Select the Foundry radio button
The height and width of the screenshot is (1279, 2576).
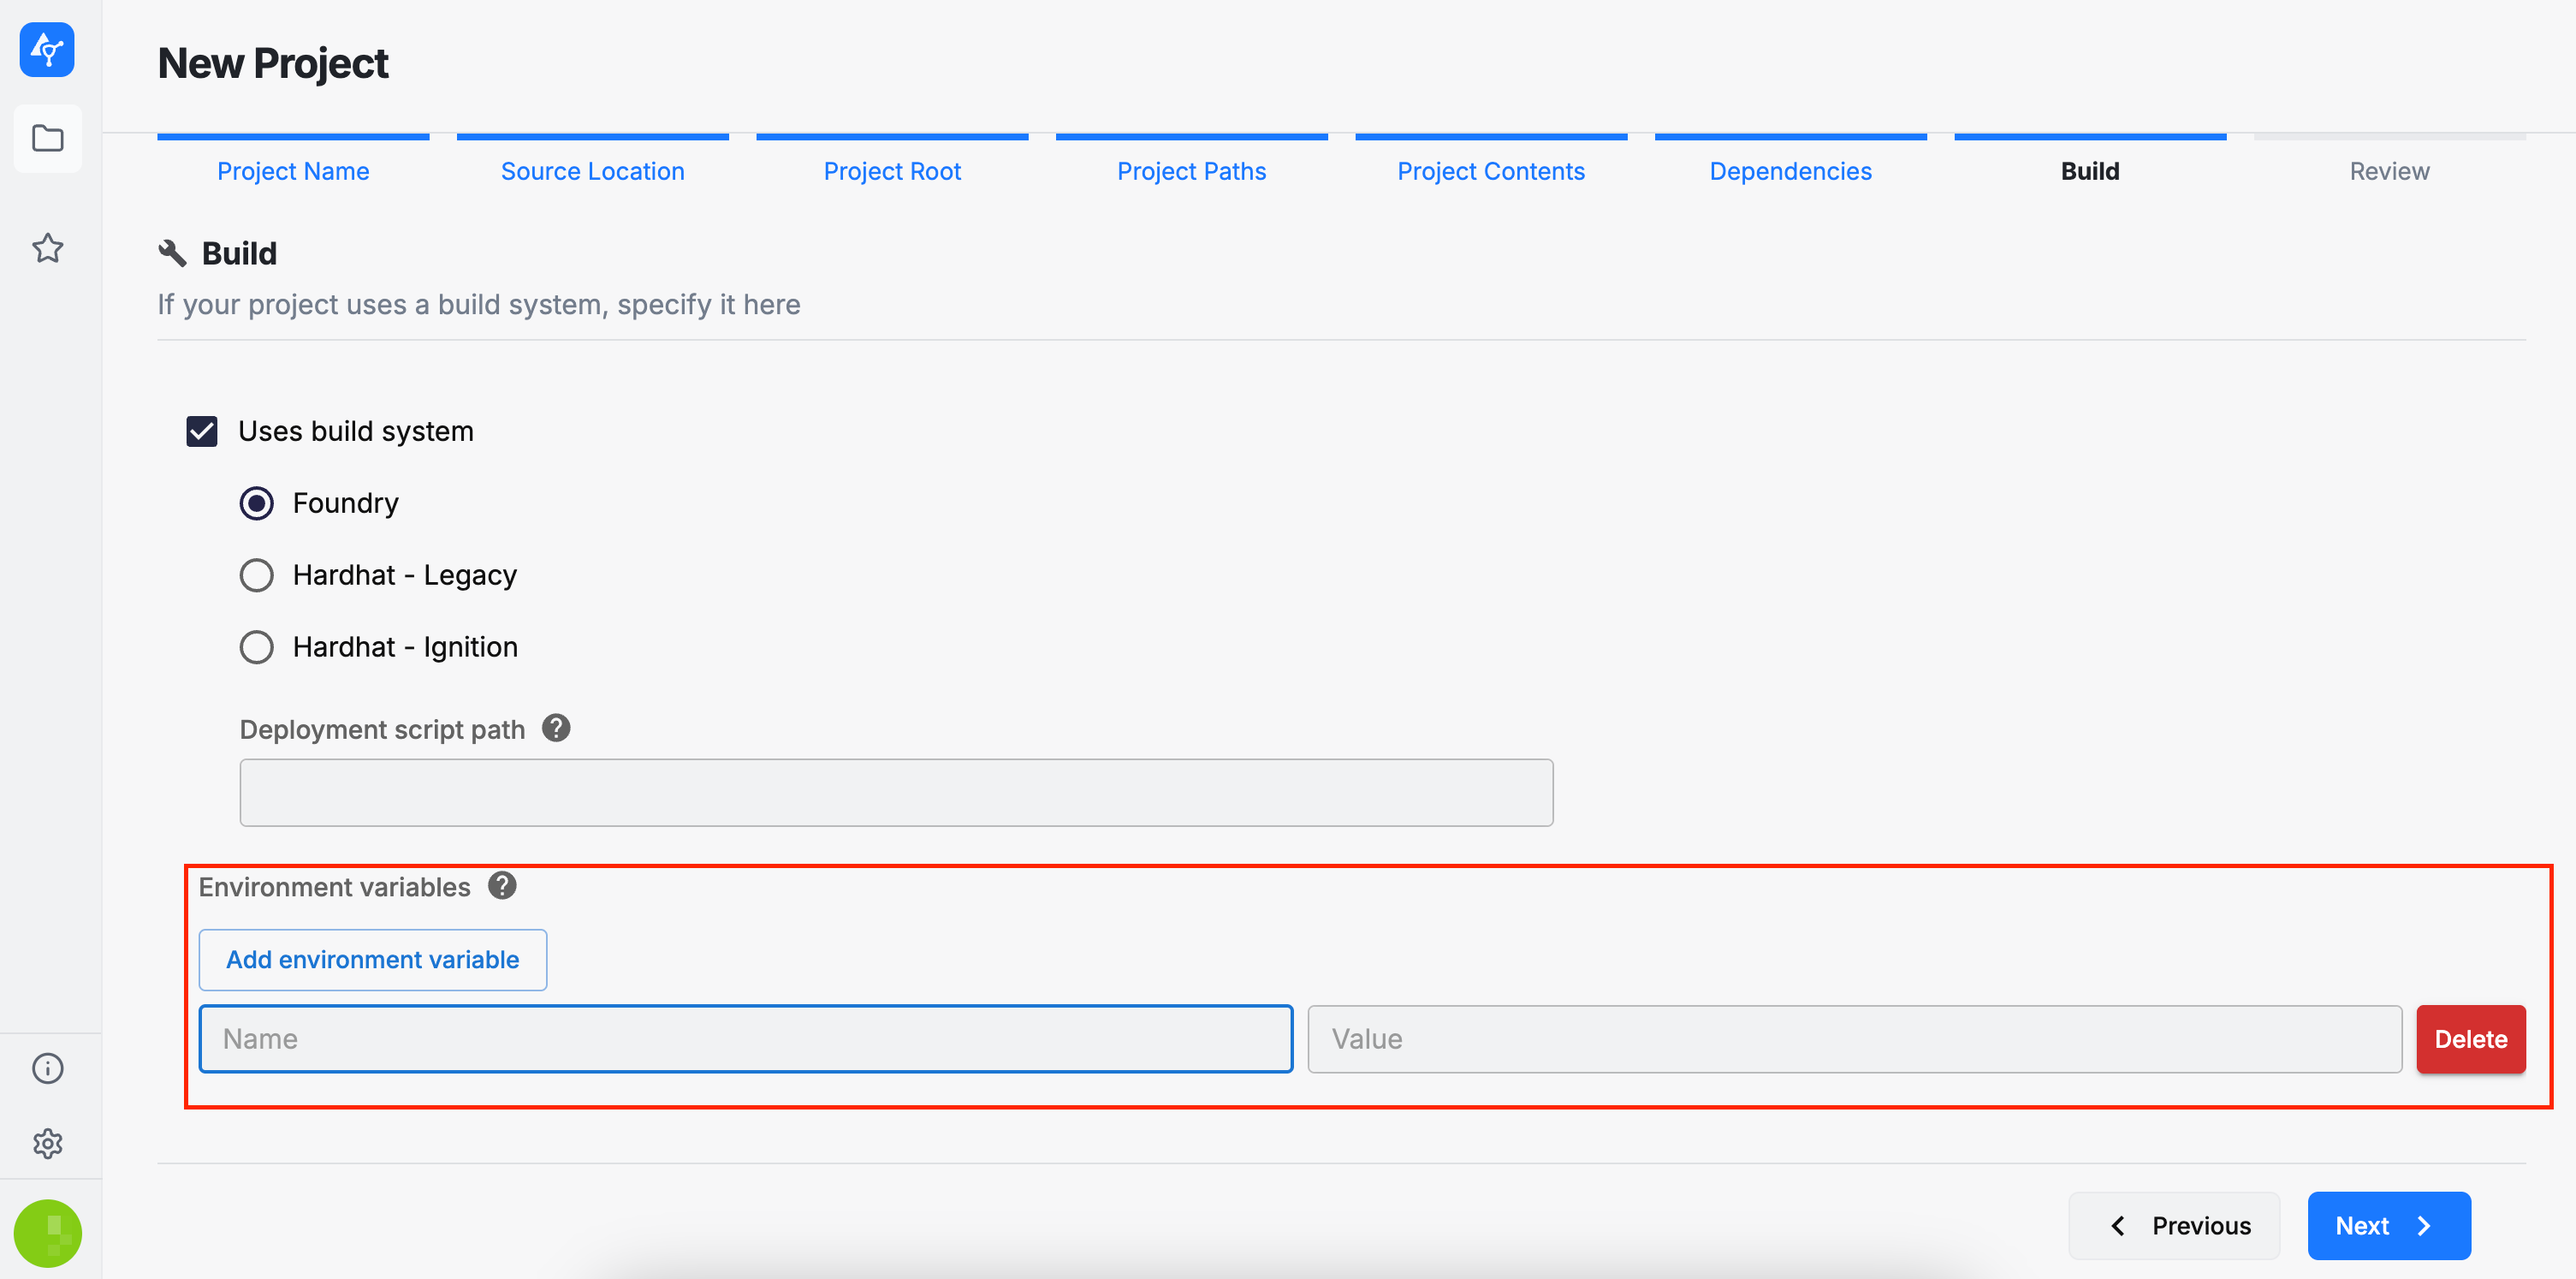coord(257,503)
